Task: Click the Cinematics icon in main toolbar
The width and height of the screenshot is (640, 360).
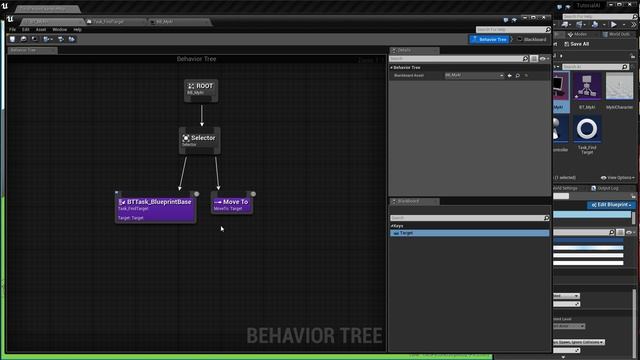Action: tap(580, 25)
